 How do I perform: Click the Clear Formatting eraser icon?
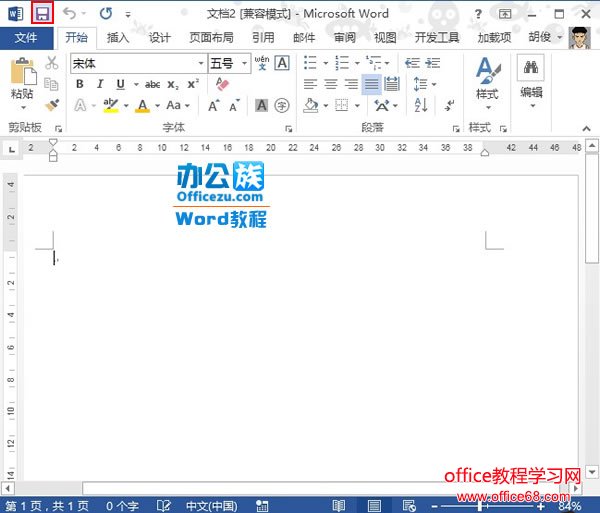222,84
